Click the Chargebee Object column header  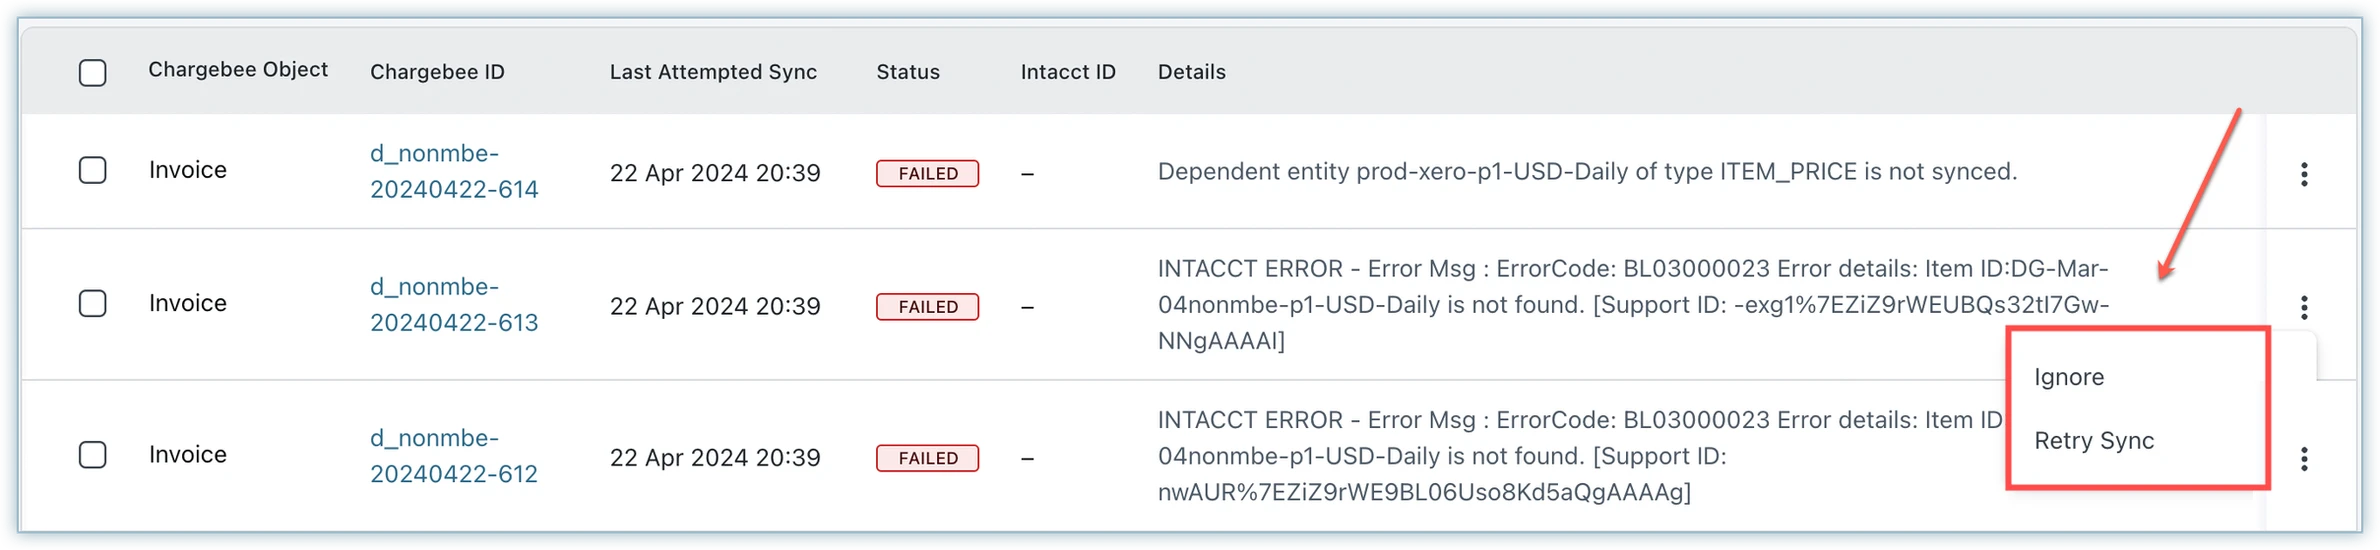tap(238, 70)
